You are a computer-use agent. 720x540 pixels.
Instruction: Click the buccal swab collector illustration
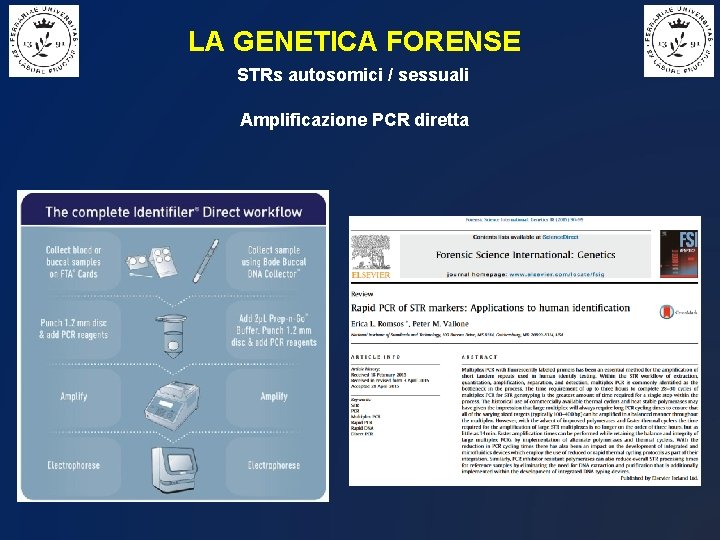click(205, 261)
